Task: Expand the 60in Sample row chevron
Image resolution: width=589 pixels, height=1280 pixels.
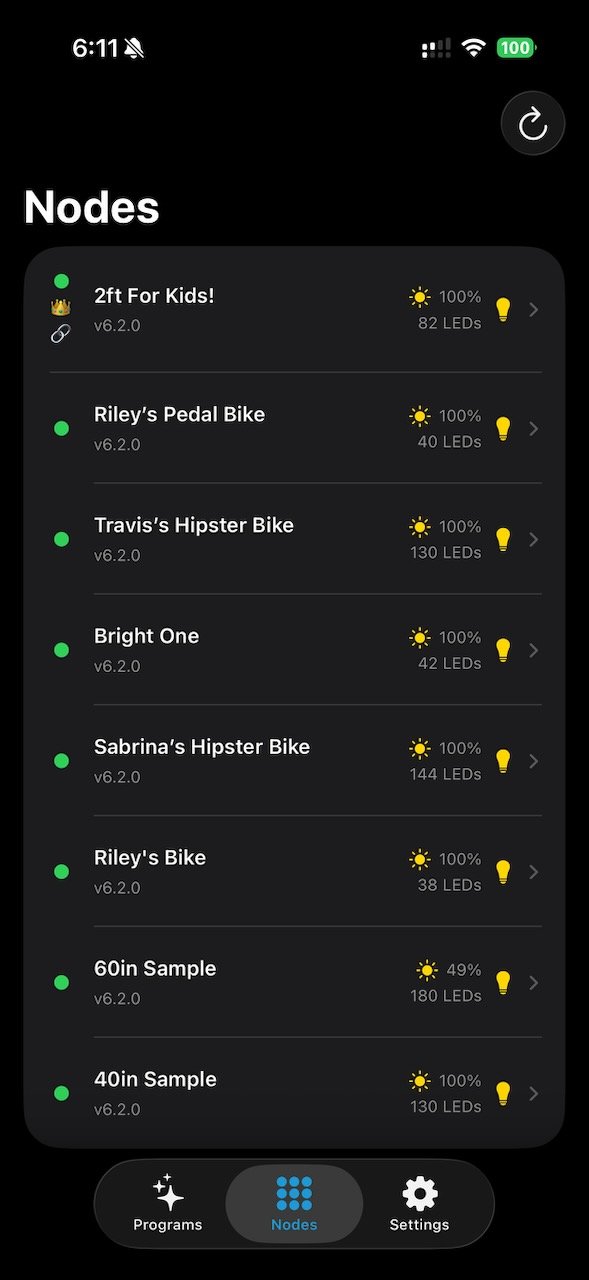Action: (533, 982)
